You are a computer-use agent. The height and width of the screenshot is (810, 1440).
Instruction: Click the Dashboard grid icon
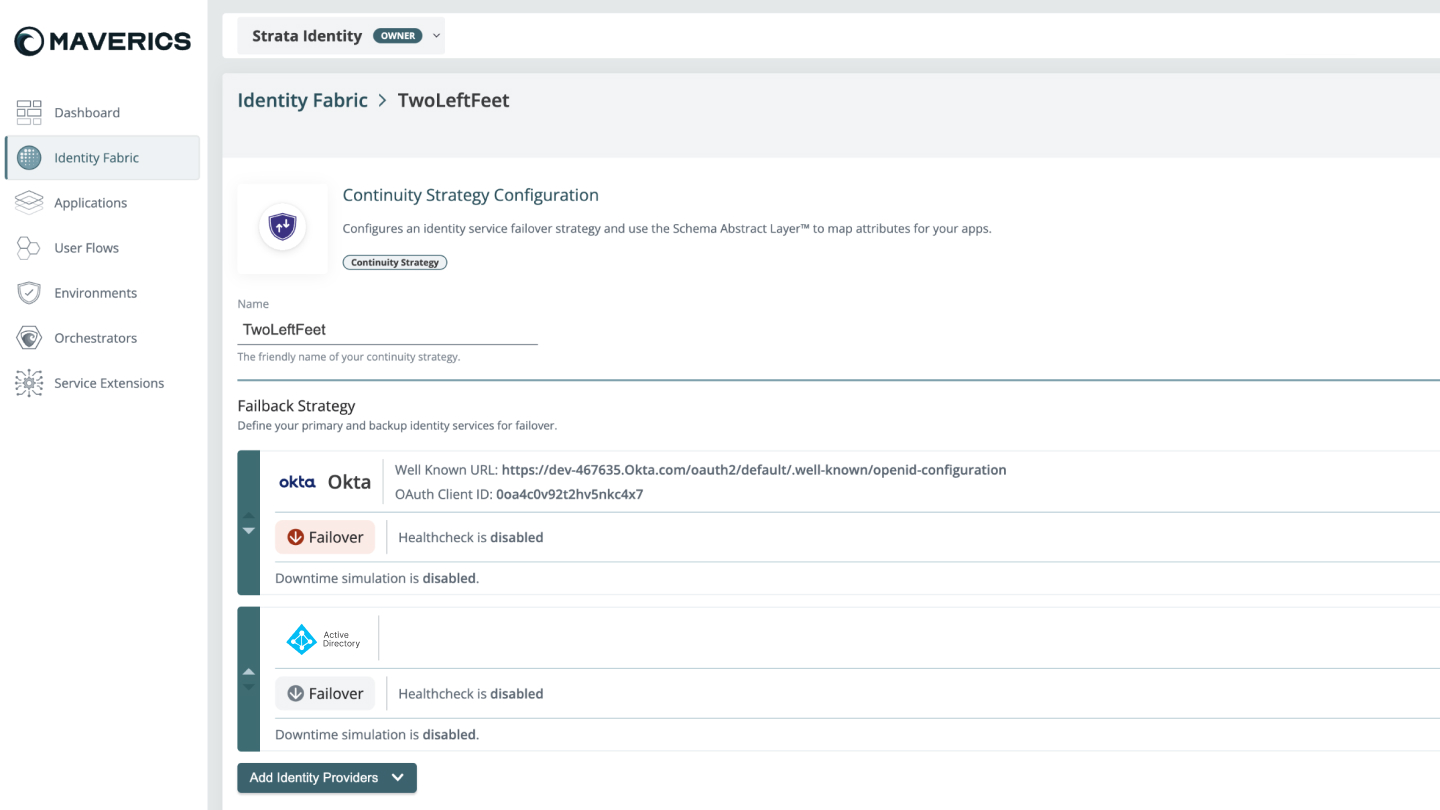coord(29,112)
